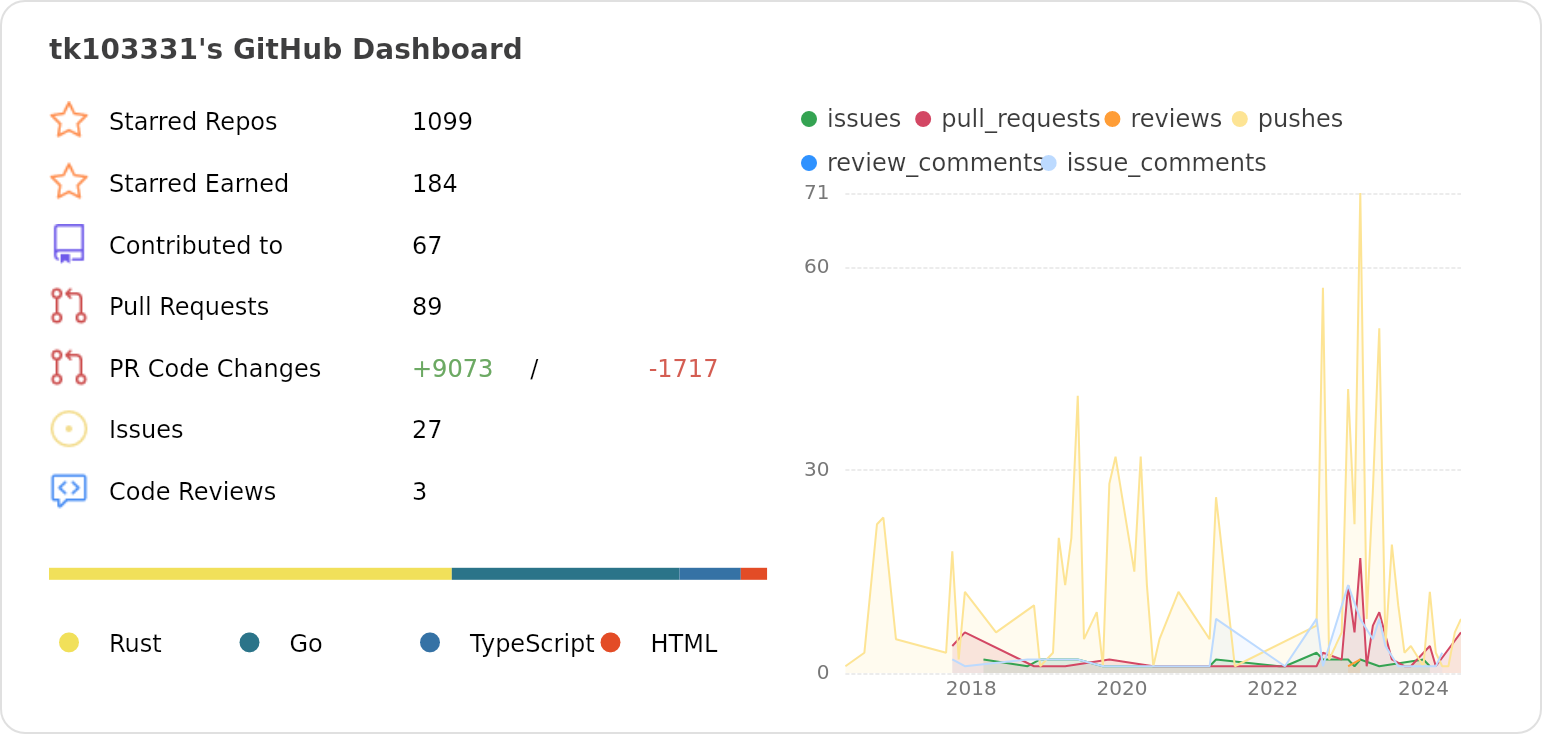Click the Contributed to repository icon
1542x734 pixels.
pyautogui.click(x=69, y=244)
